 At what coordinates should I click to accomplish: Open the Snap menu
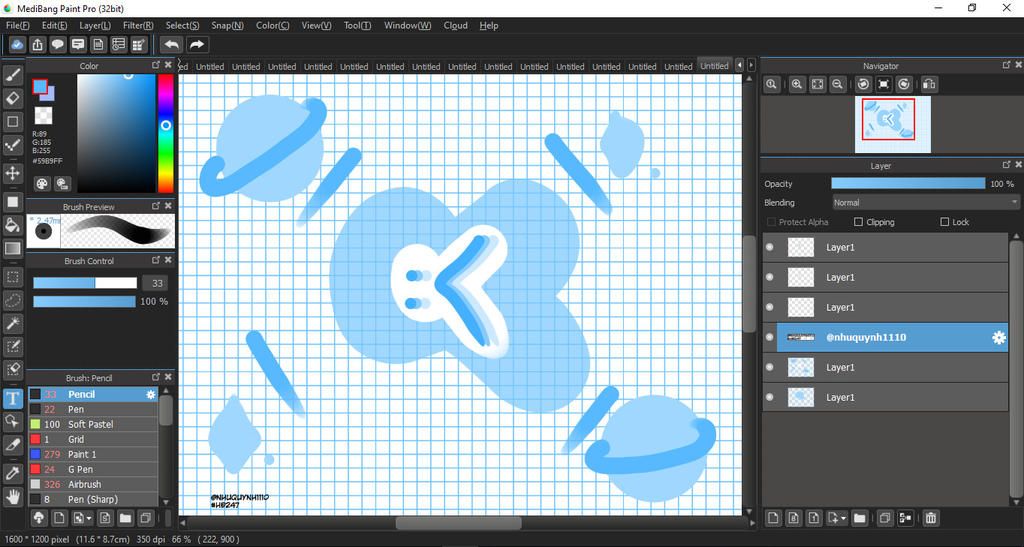(227, 25)
